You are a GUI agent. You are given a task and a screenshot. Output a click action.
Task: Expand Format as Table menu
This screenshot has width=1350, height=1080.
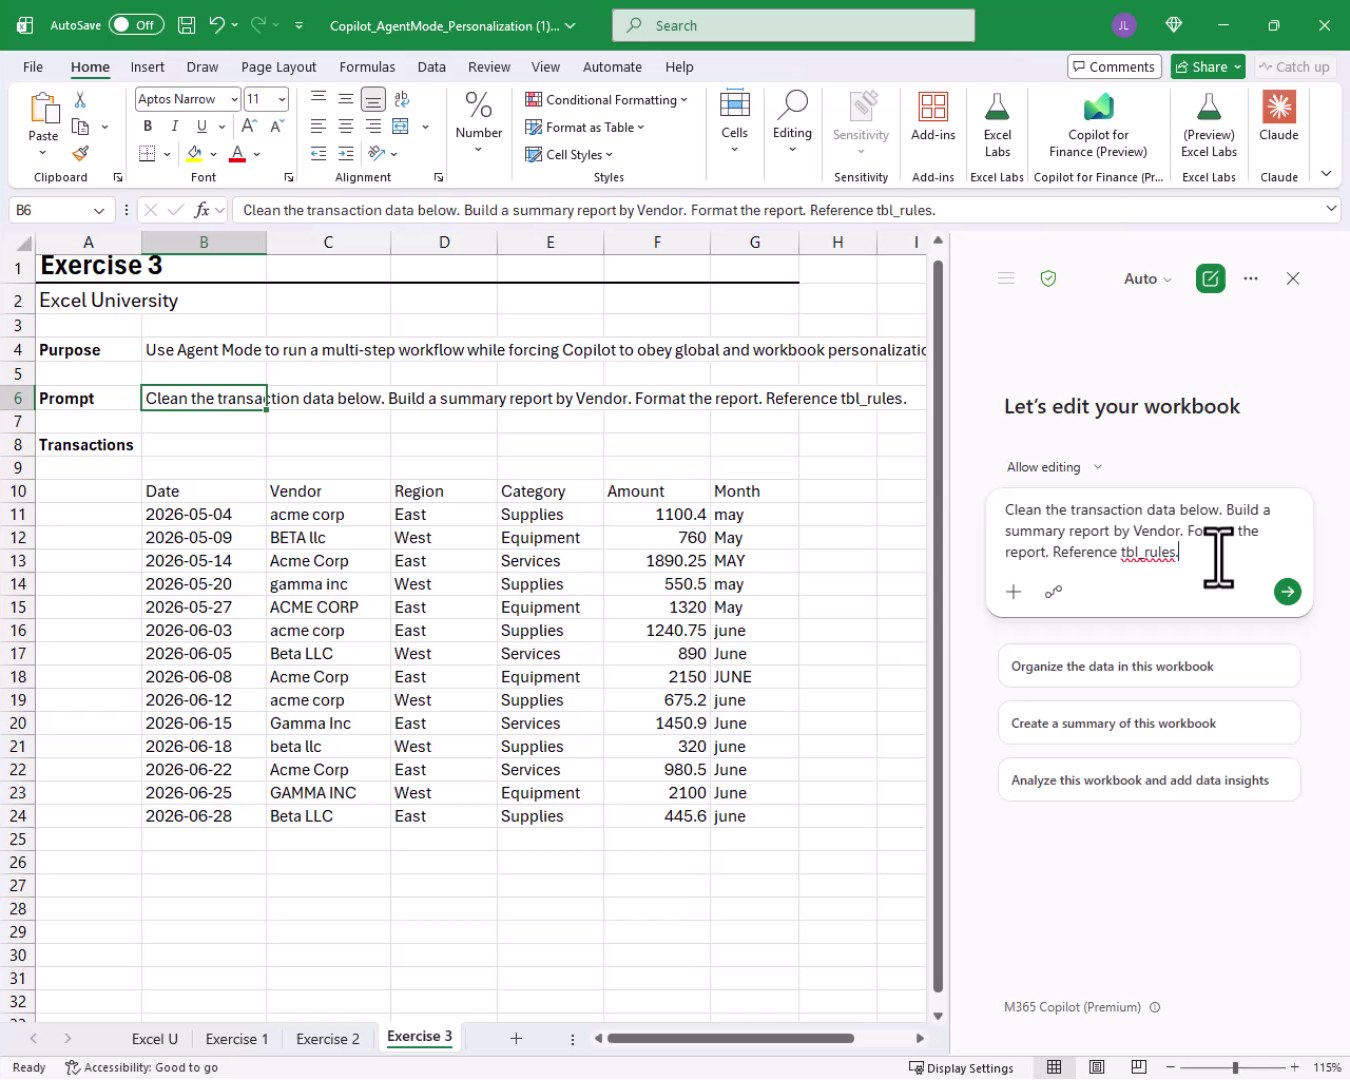coord(585,127)
